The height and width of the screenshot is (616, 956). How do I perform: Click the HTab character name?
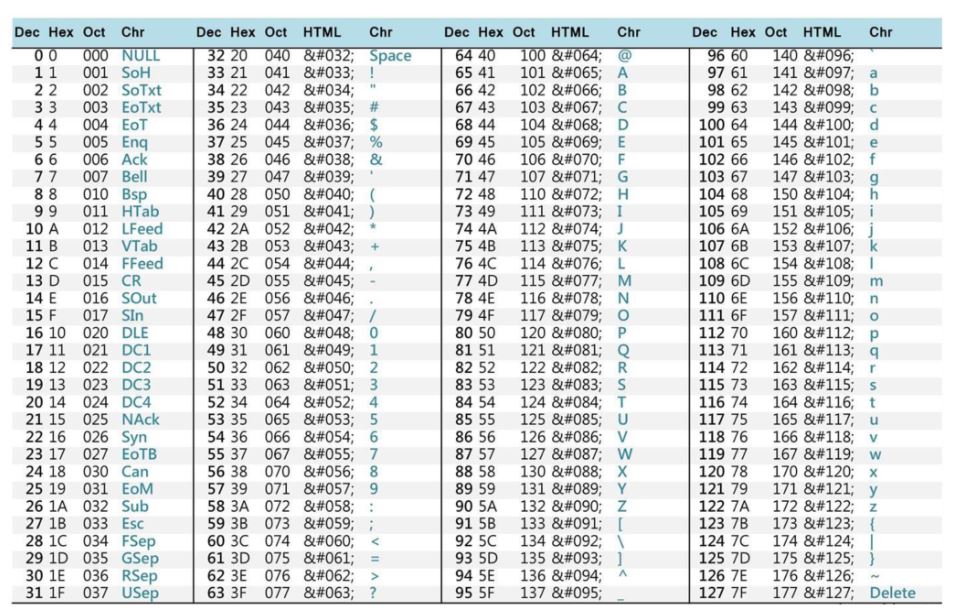click(140, 212)
